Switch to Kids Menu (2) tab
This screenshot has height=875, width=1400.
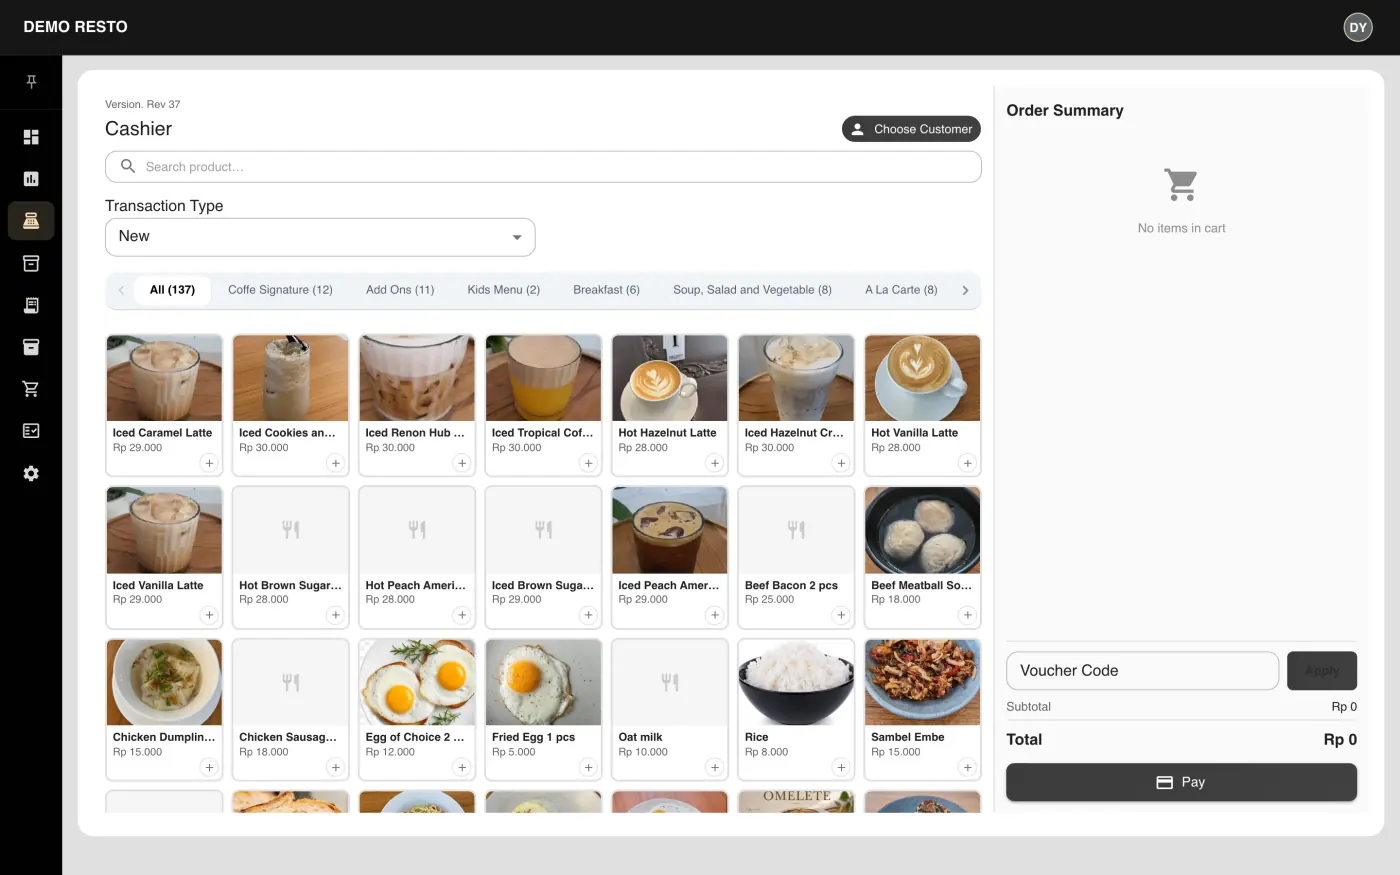504,290
